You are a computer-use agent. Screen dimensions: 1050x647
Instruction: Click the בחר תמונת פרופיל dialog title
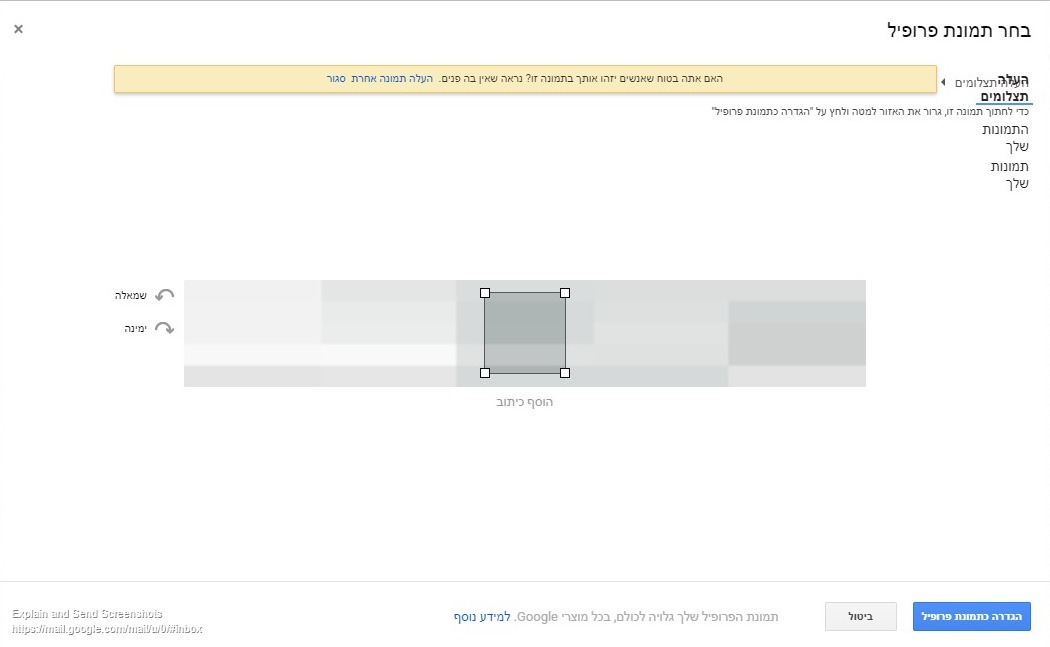[x=959, y=29]
